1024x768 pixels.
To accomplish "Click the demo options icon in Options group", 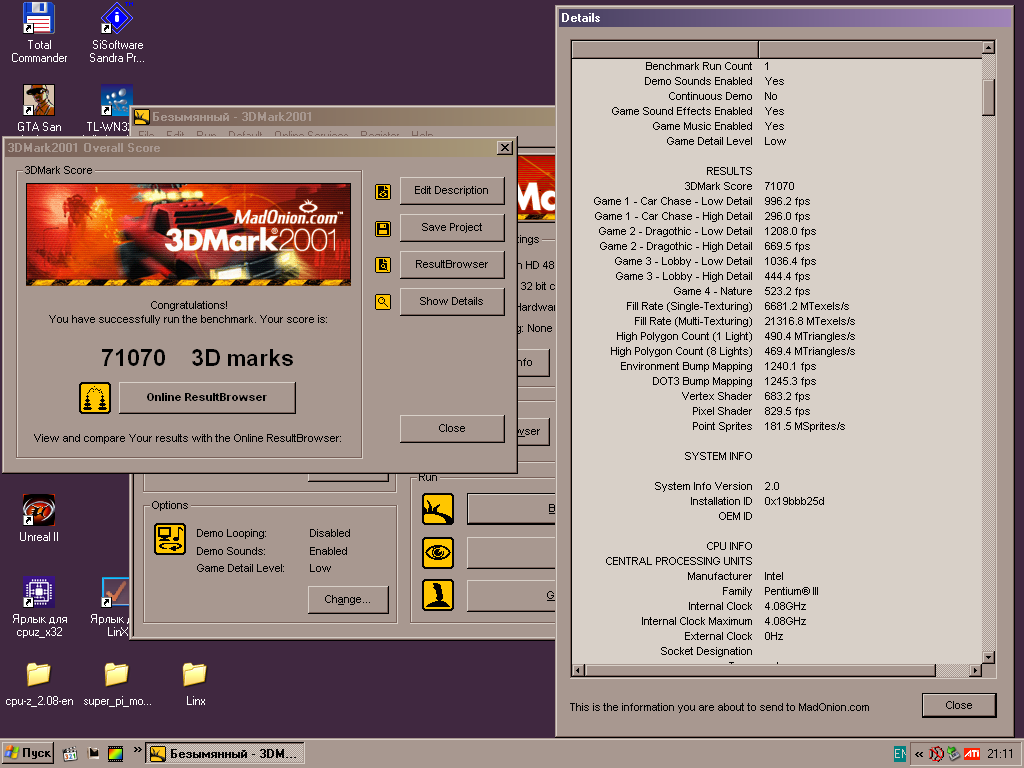I will [170, 539].
